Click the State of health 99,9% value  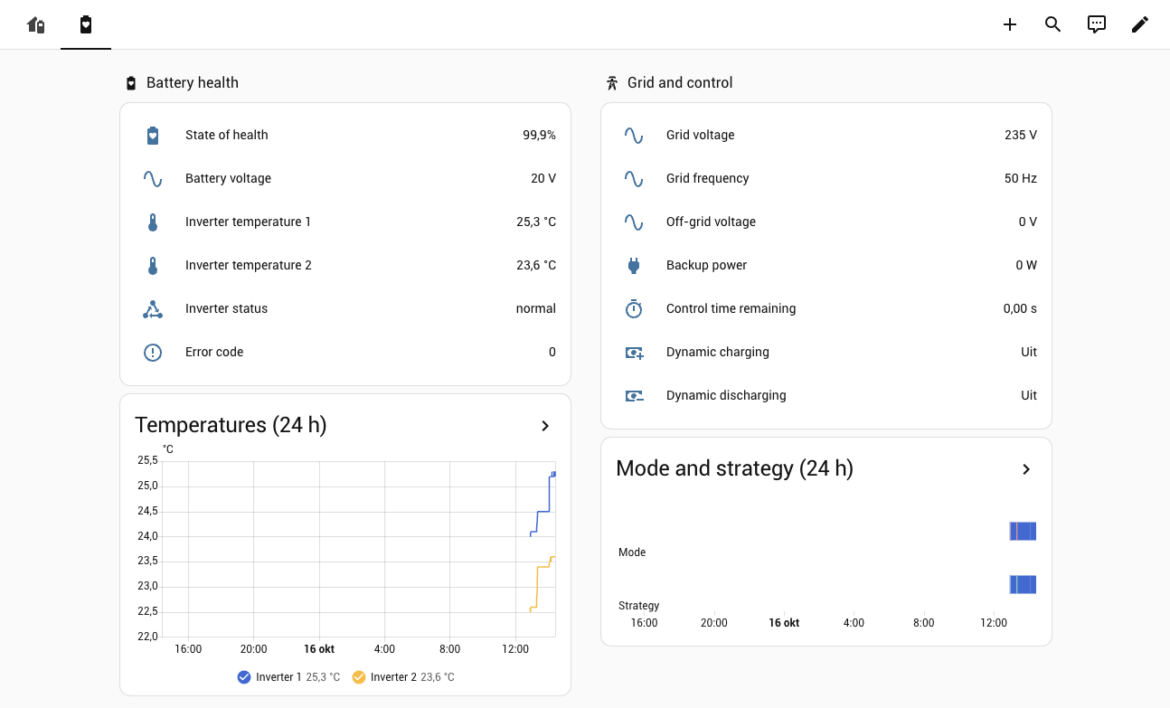[539, 135]
